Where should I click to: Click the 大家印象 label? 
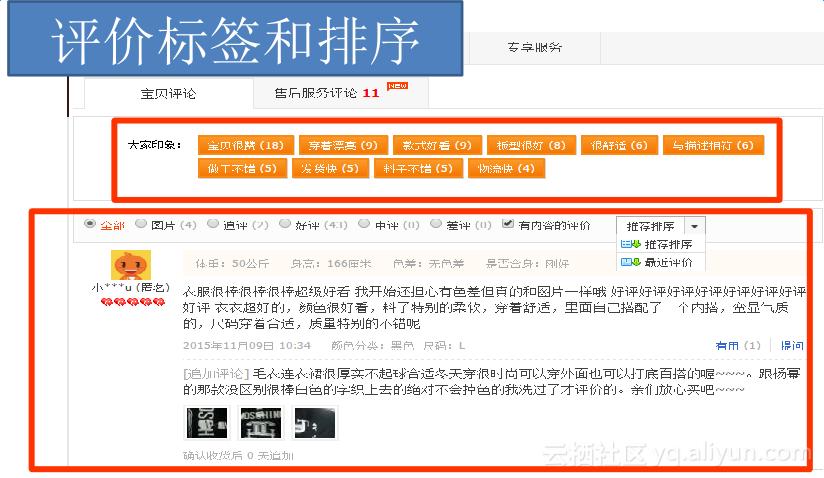(154, 144)
